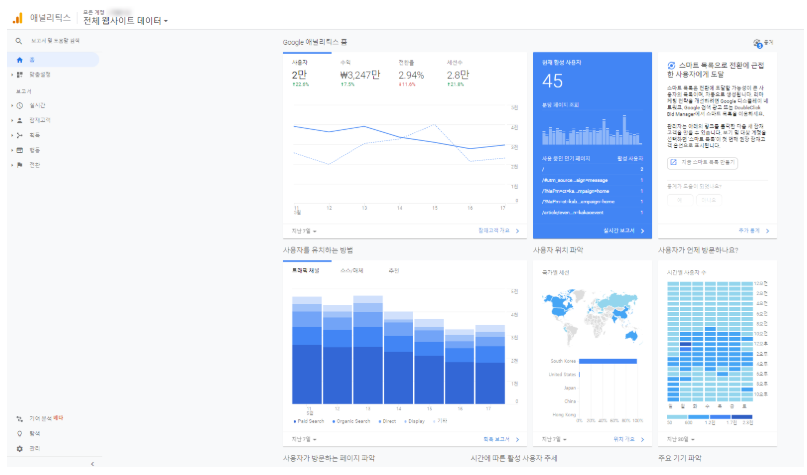
Task: Open the Discover lightbulb icon
Action: 20,434
